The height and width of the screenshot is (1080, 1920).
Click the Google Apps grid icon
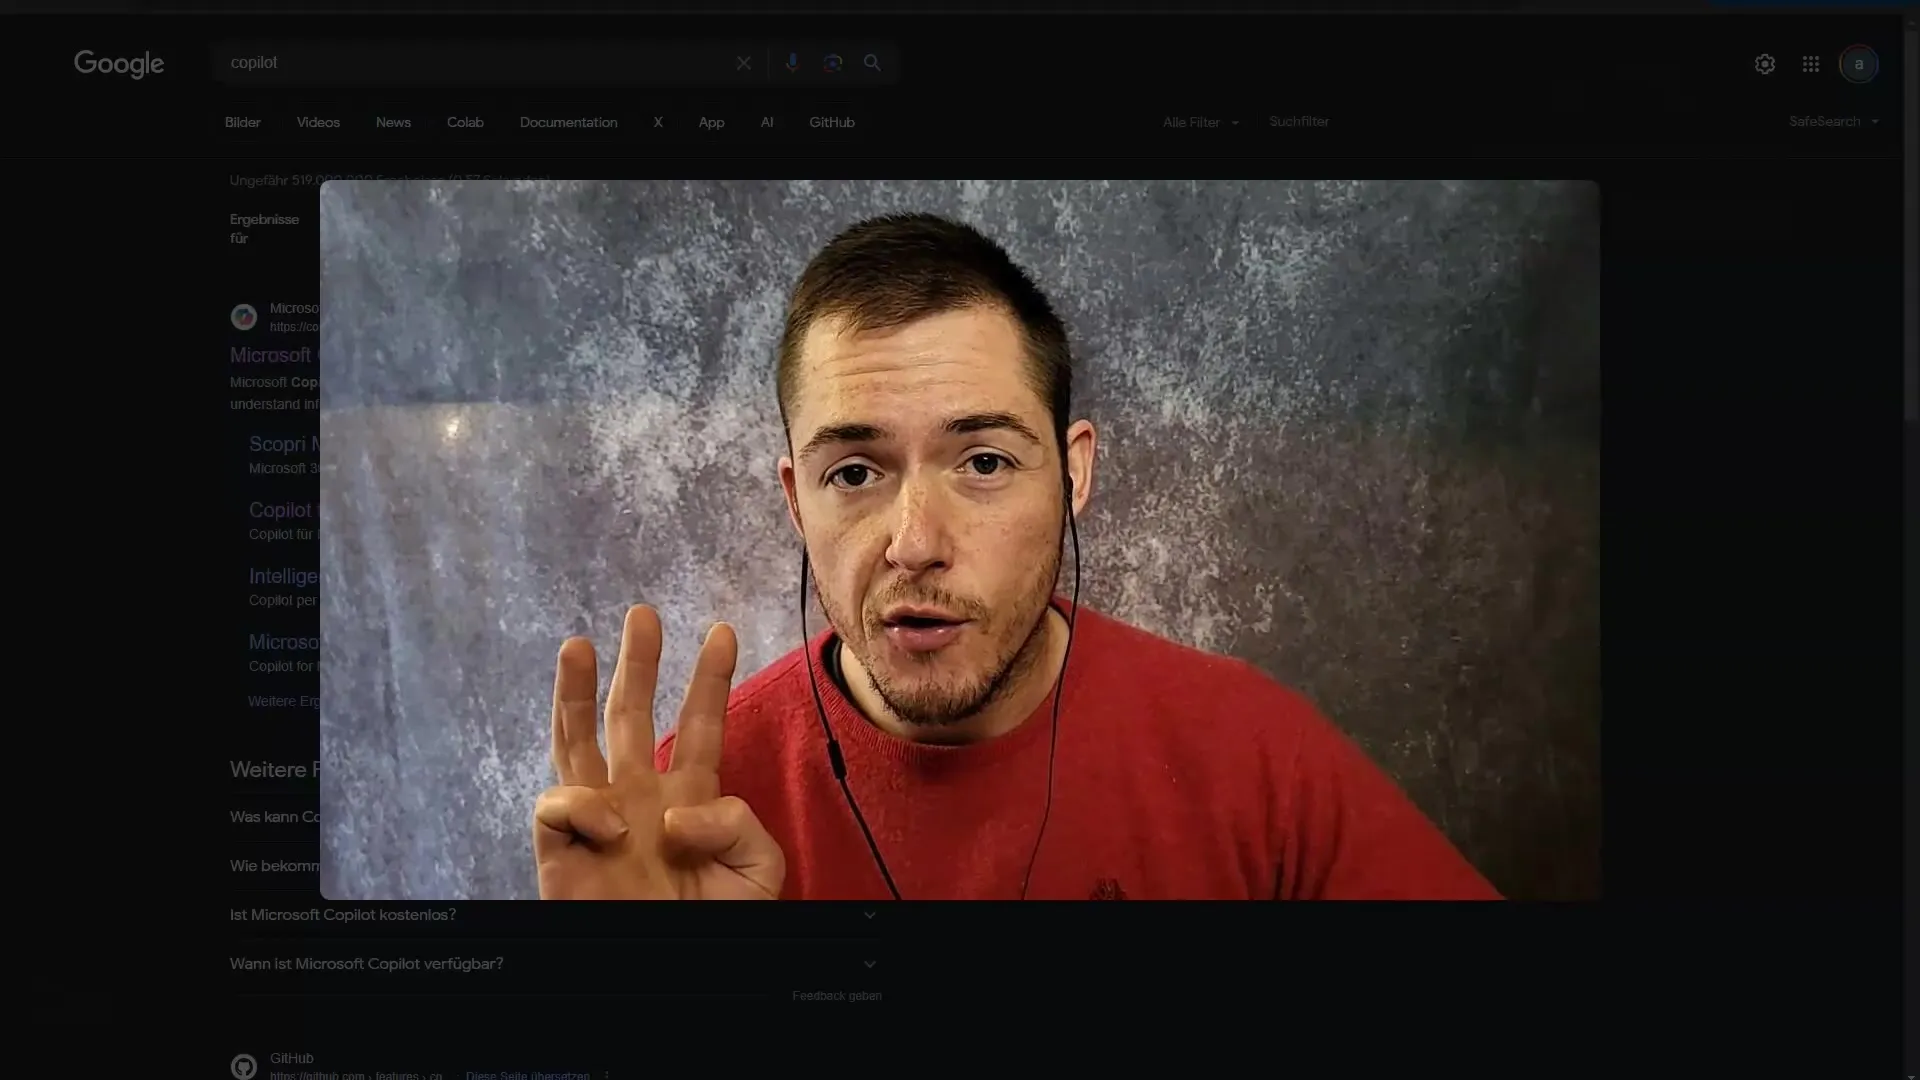1811,62
